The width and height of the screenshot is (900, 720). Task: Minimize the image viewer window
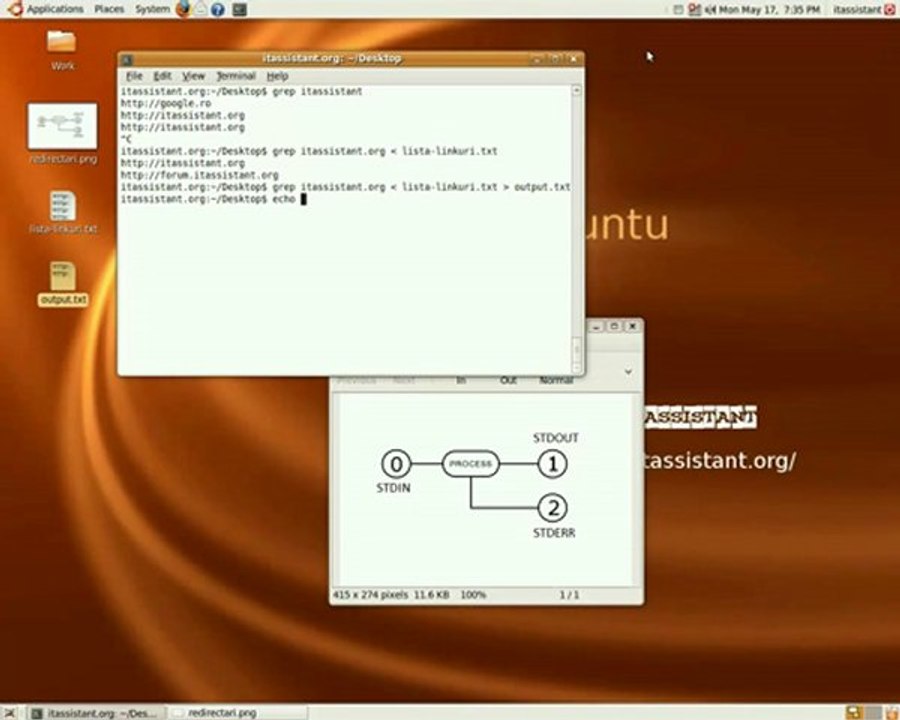[596, 326]
